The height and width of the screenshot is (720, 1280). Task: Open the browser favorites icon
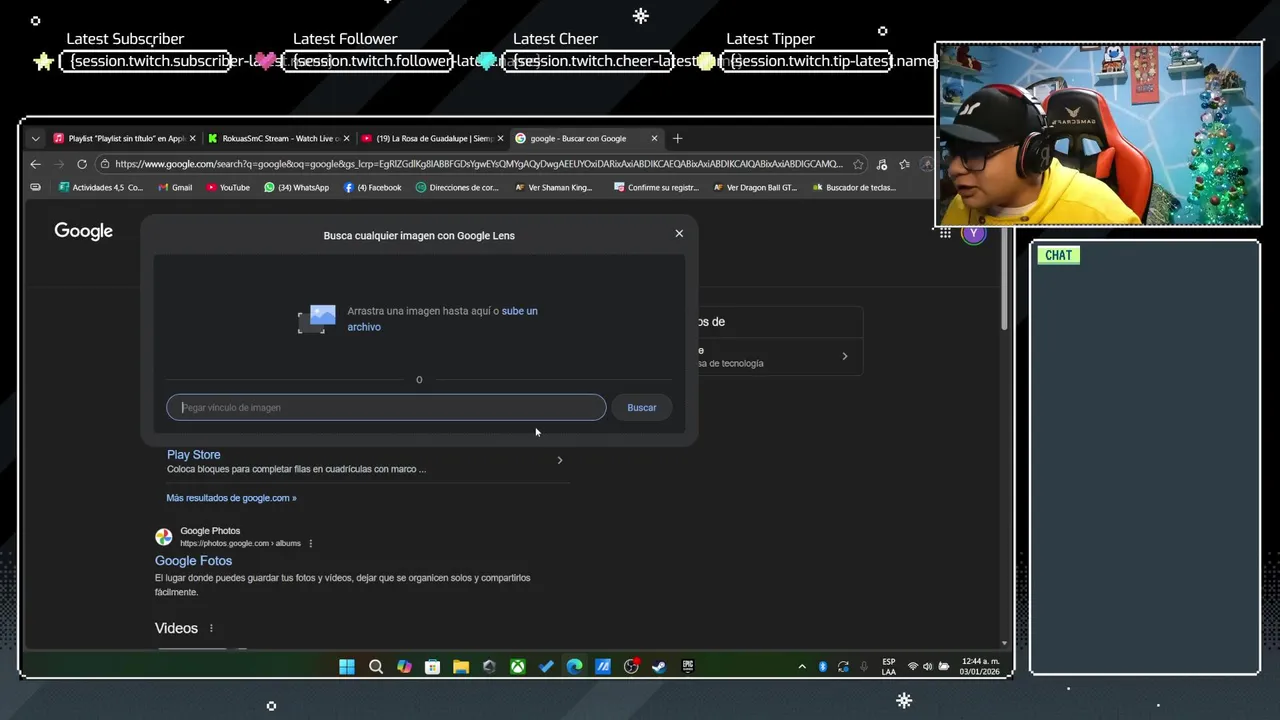[905, 164]
